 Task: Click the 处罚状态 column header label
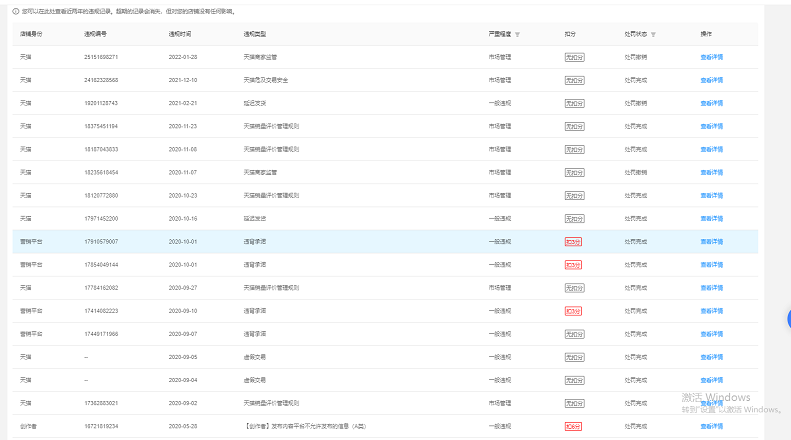coord(636,34)
